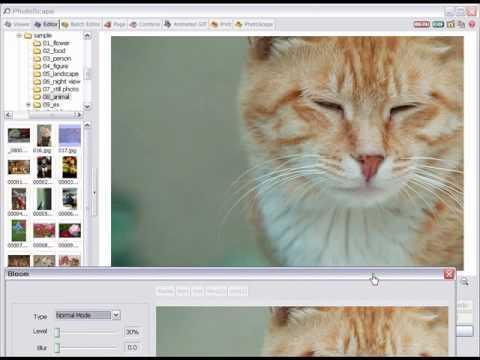Select the 00006 thumbnail

(x=70, y=199)
